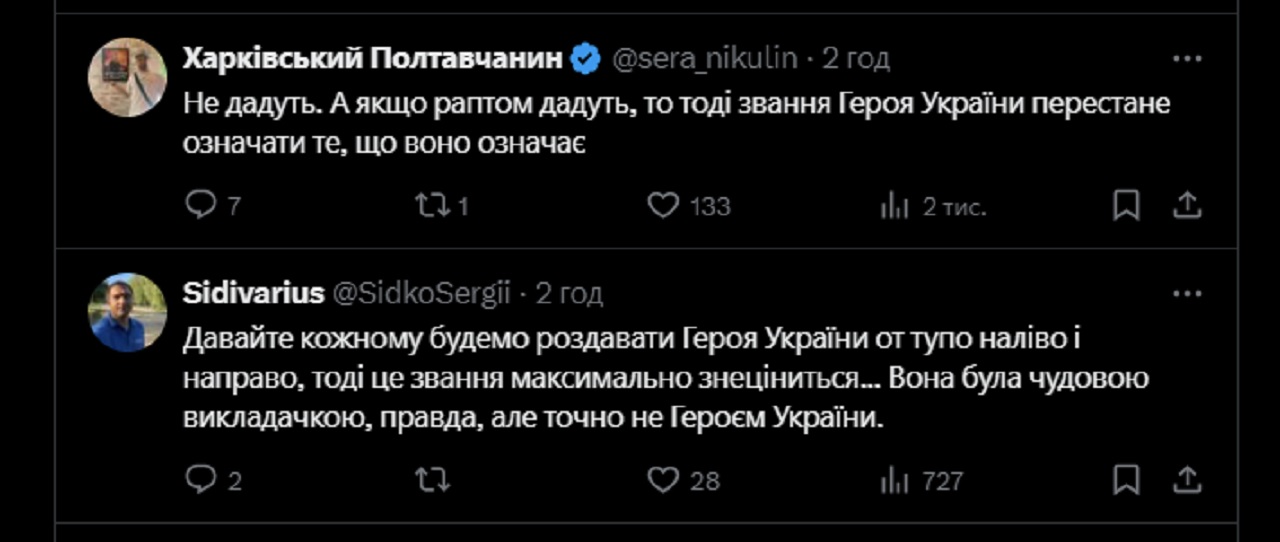Click the verified badge next to Полтавчанин
The width and height of the screenshot is (1280, 542).
pos(586,60)
